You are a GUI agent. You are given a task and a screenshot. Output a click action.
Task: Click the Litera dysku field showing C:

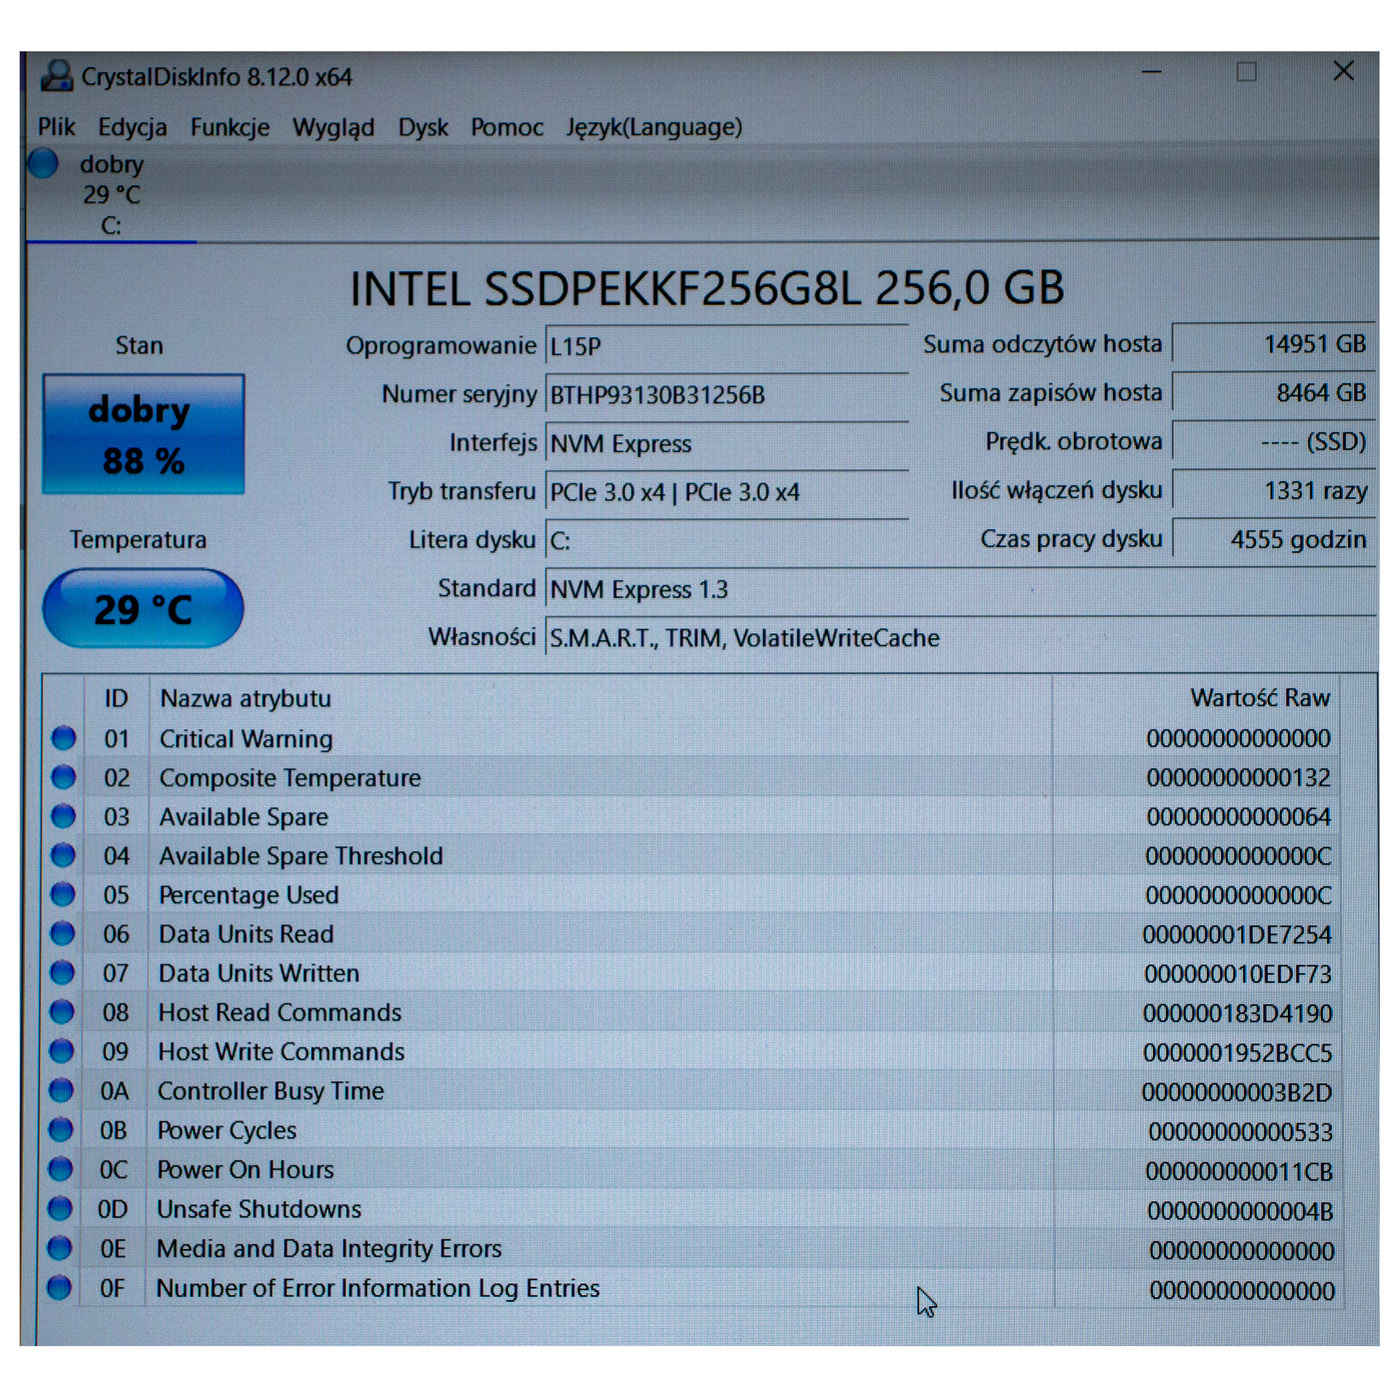[727, 540]
